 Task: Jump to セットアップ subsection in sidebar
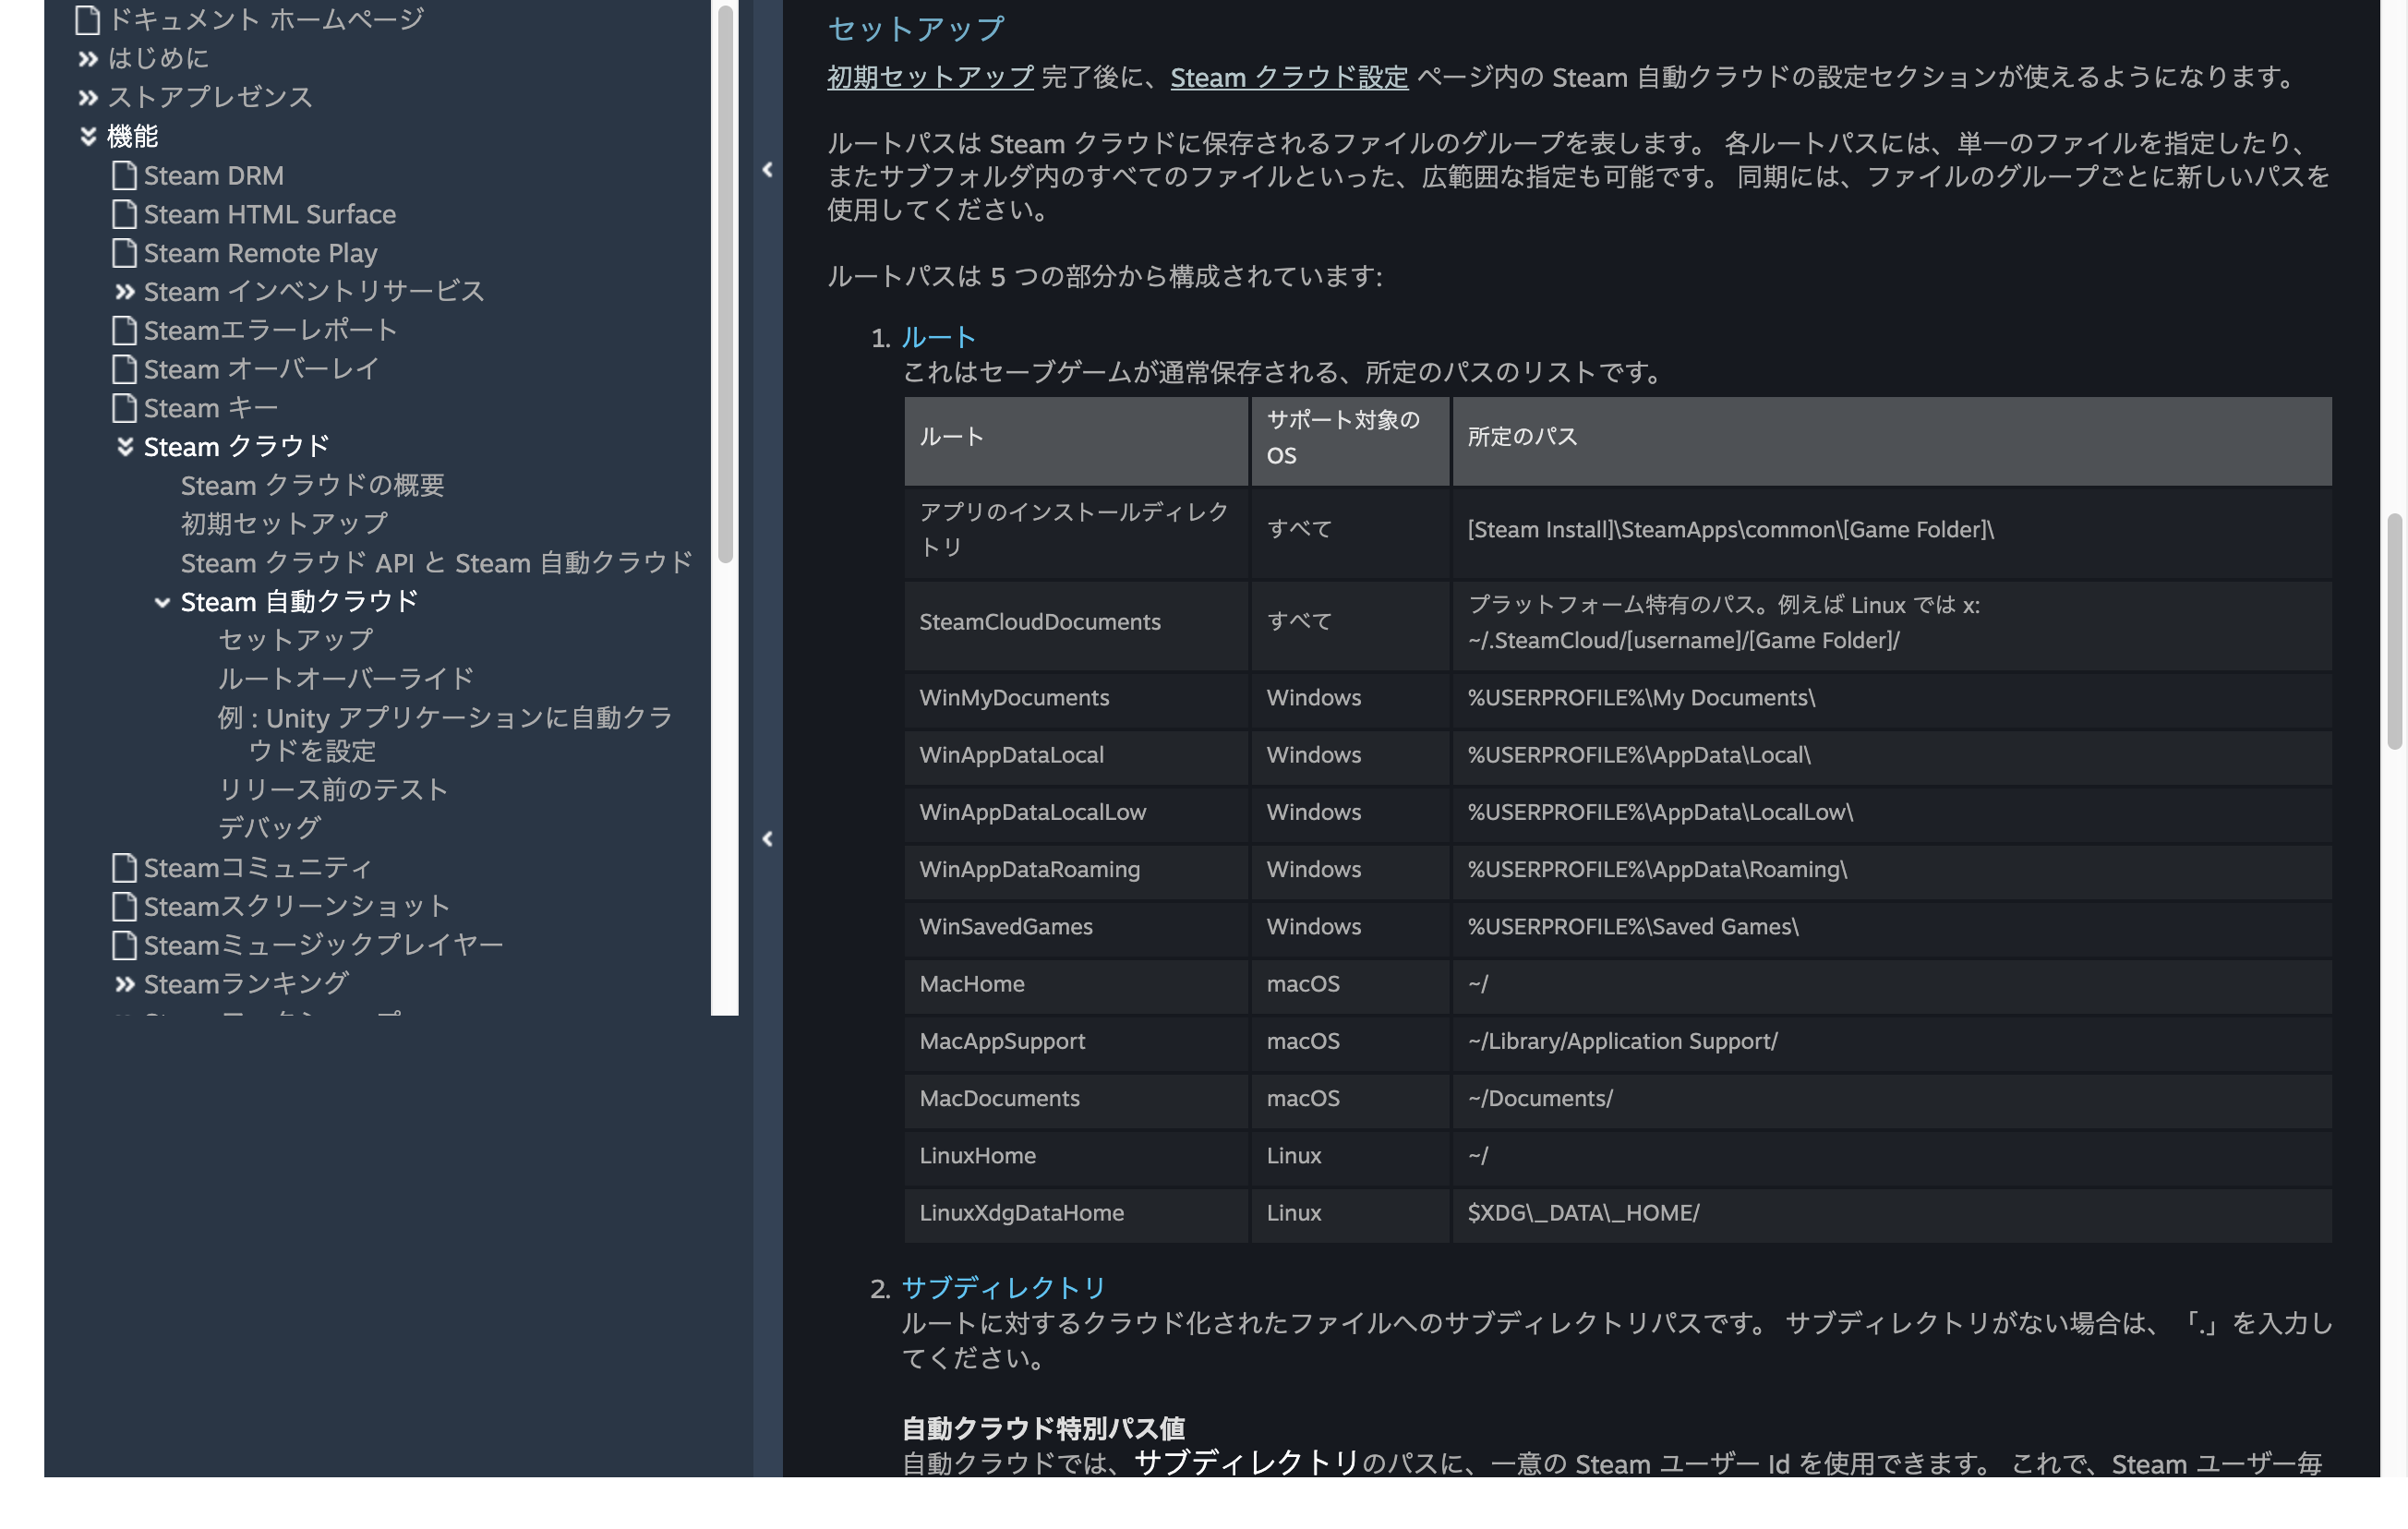[x=296, y=640]
